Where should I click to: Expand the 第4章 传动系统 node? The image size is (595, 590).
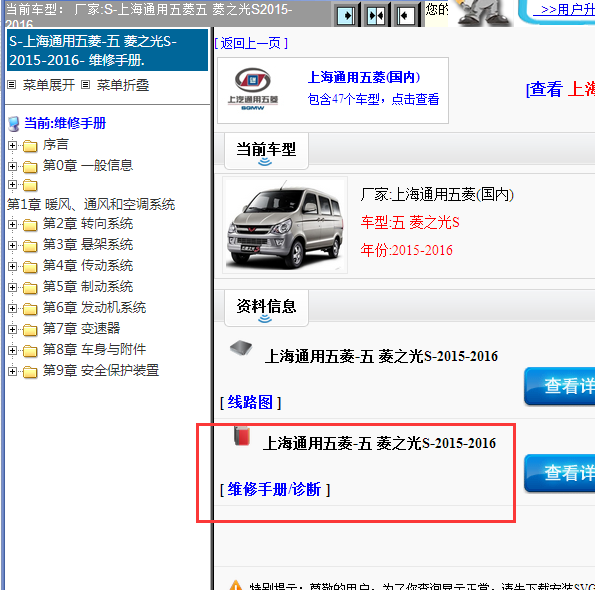click(12, 266)
